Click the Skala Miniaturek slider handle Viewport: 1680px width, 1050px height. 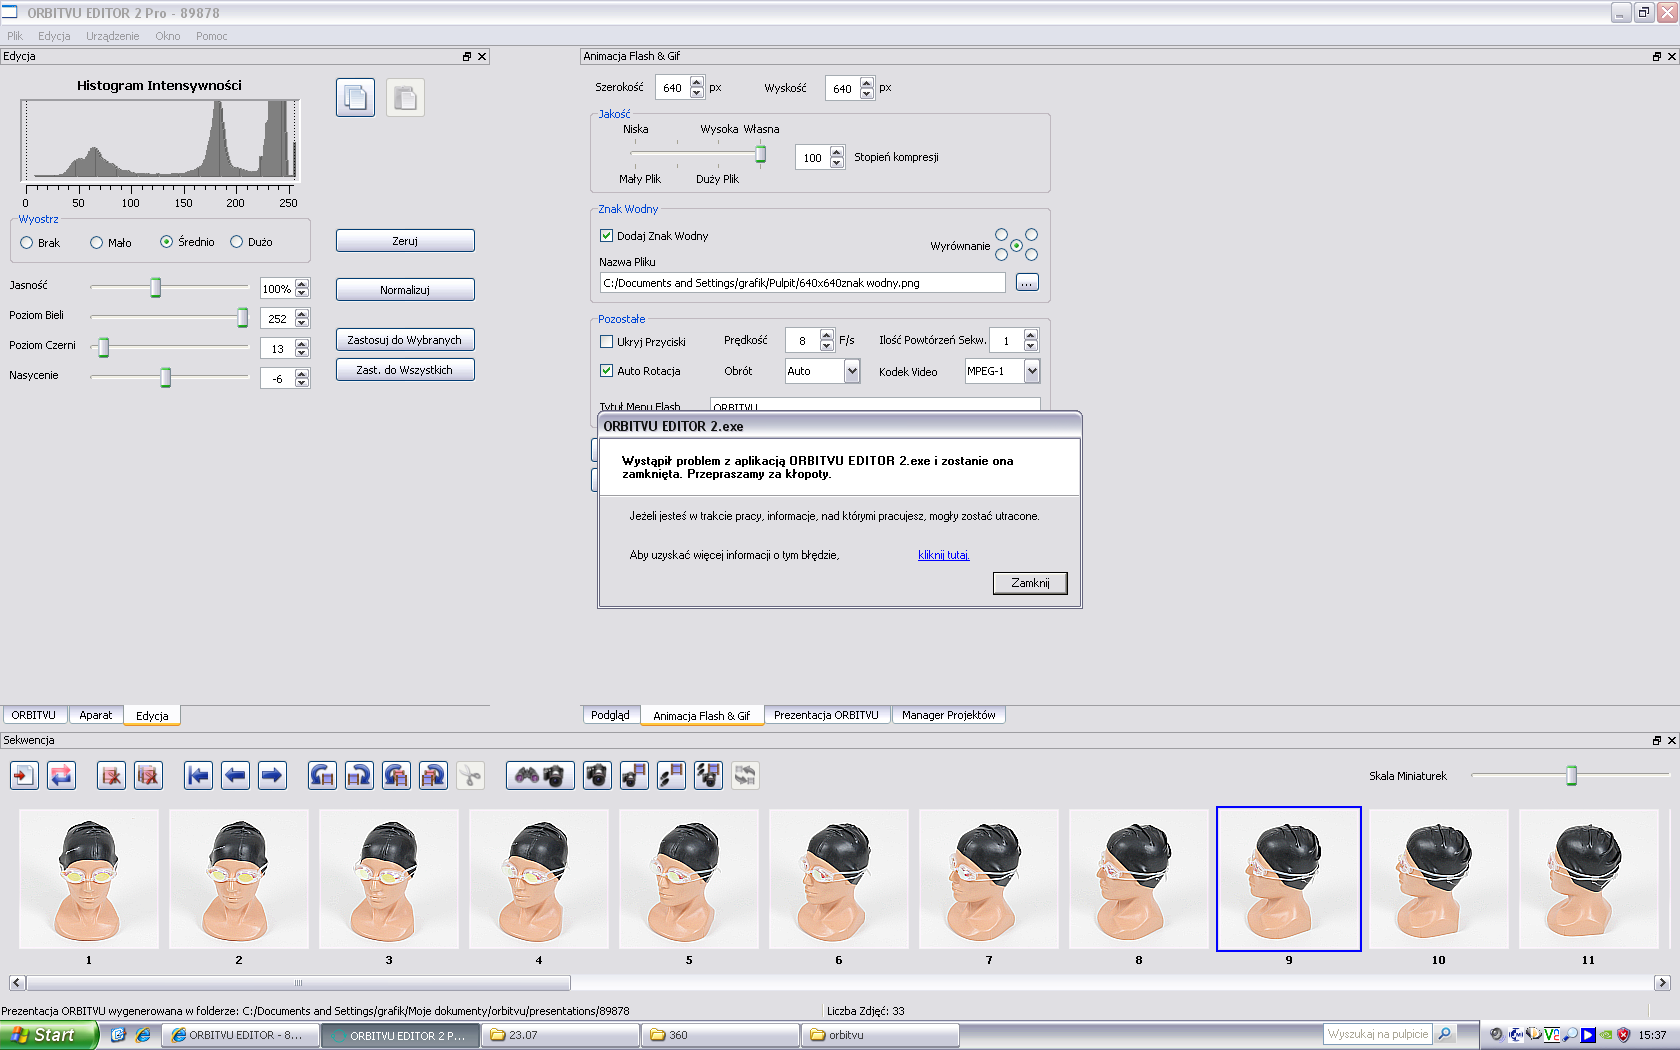pyautogui.click(x=1572, y=776)
